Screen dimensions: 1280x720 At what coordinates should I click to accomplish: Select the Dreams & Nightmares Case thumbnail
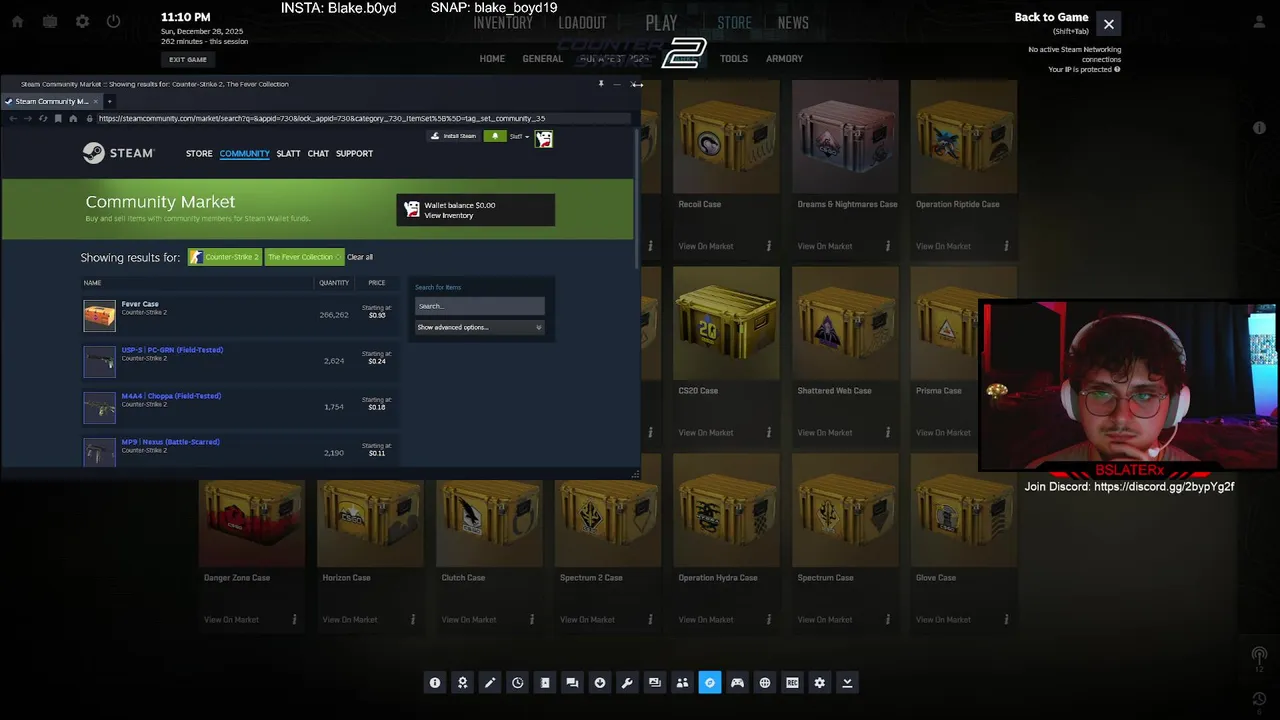pyautogui.click(x=845, y=137)
